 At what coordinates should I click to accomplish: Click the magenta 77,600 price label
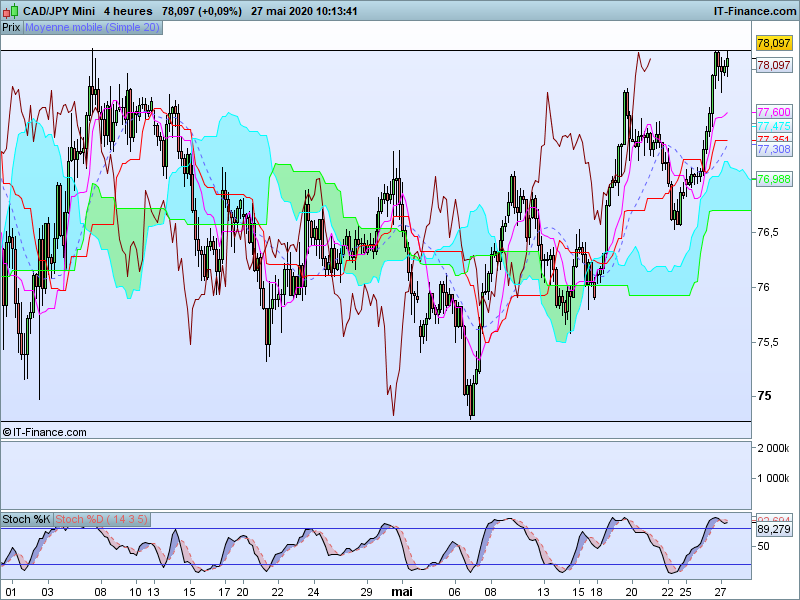click(774, 112)
